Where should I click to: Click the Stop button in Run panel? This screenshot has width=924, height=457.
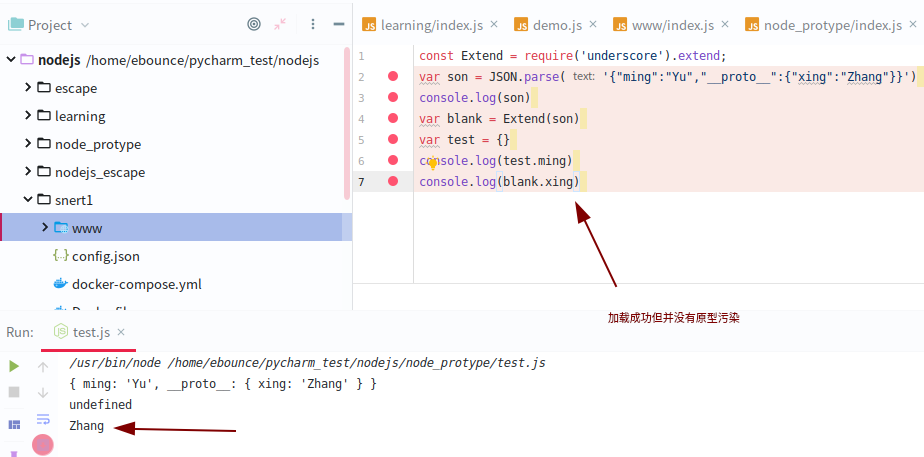(14, 392)
